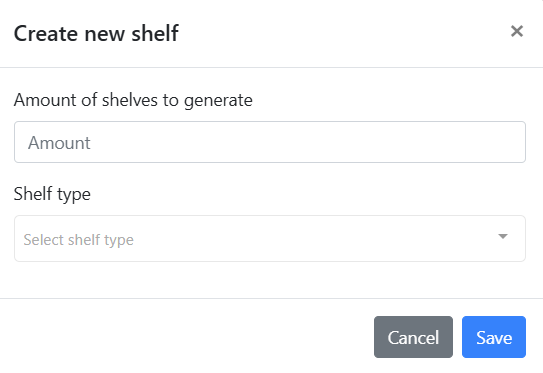Click the Cancel button
This screenshot has width=543, height=373.
(413, 337)
